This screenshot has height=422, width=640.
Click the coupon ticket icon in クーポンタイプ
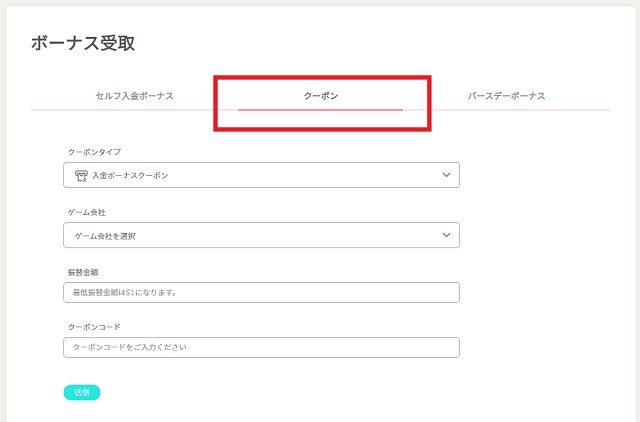pos(81,175)
